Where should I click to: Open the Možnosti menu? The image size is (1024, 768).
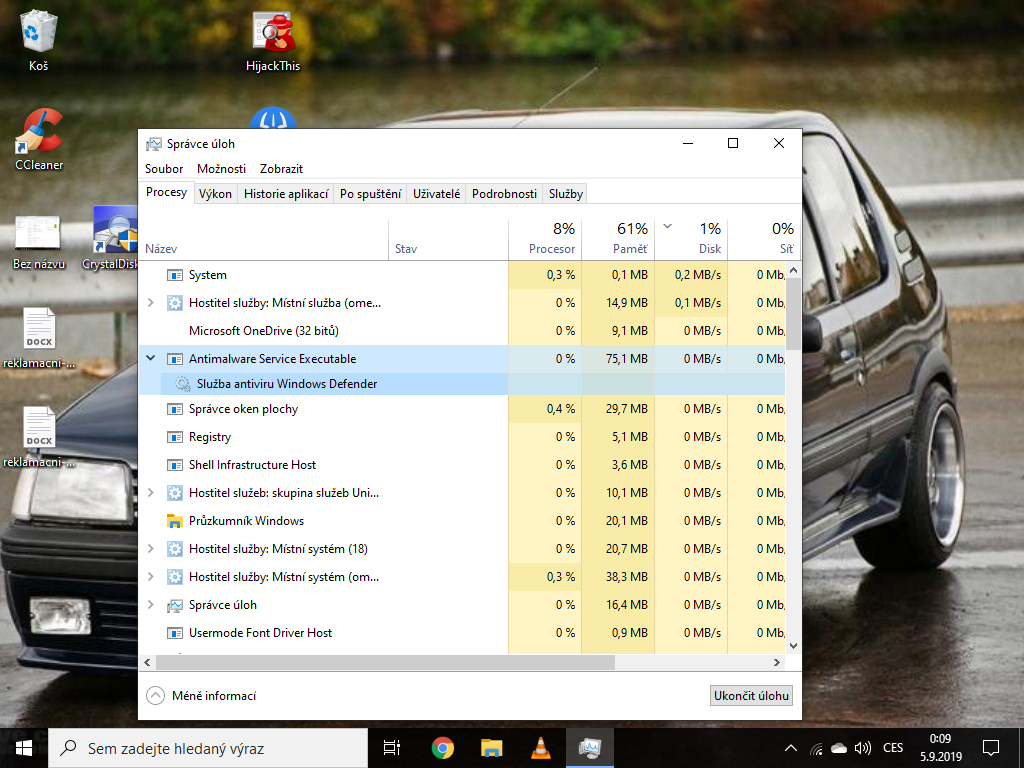pos(221,169)
